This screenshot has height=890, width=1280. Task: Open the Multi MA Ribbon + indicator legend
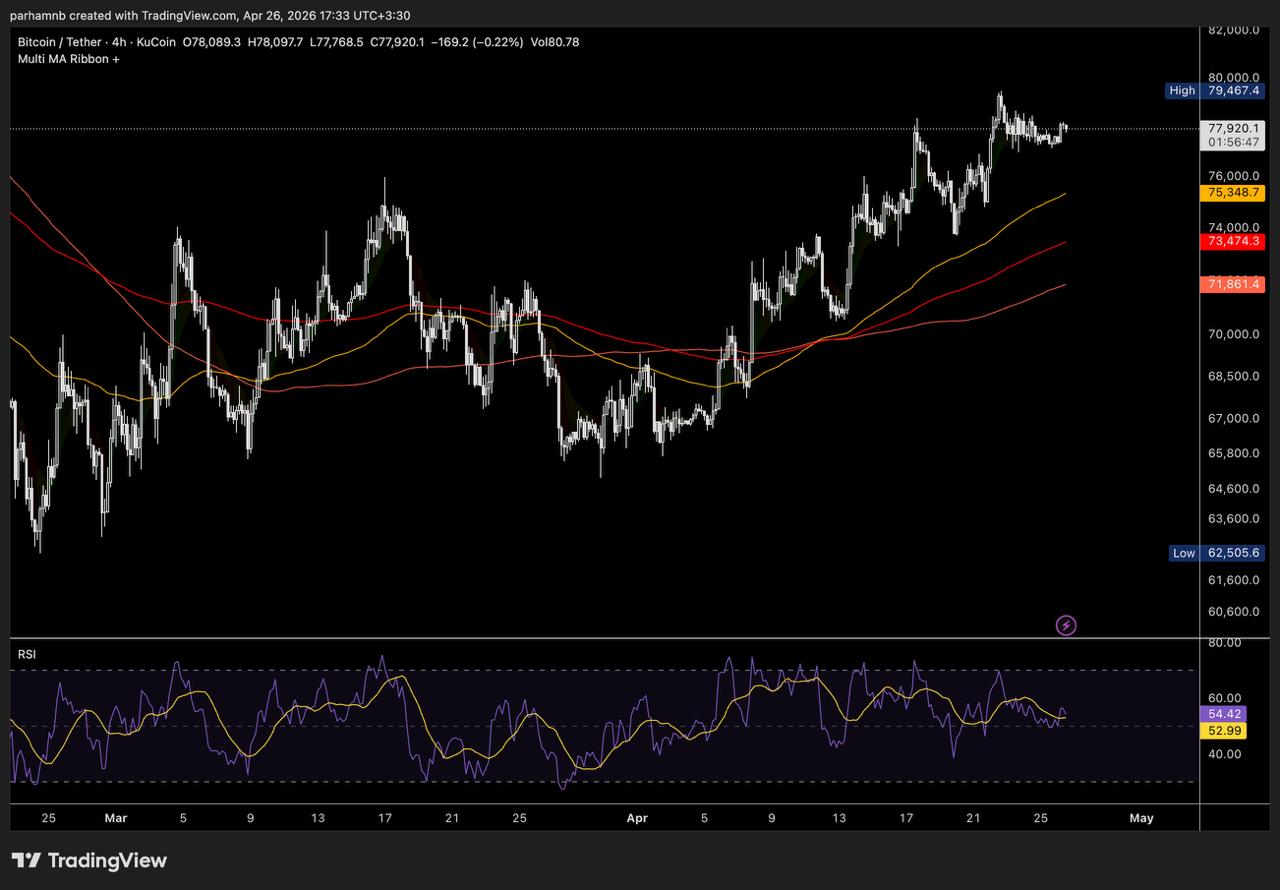coord(69,59)
